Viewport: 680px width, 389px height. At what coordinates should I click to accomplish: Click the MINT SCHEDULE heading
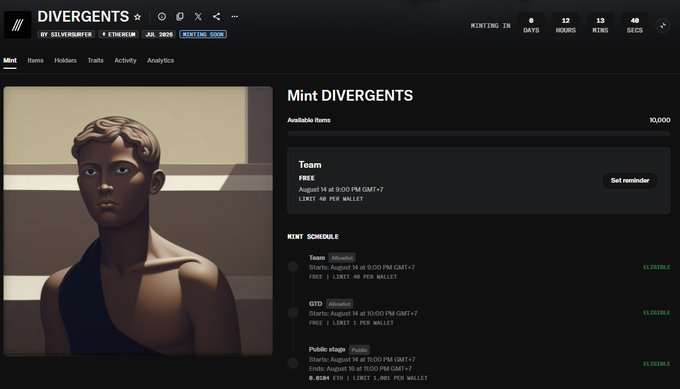(313, 236)
